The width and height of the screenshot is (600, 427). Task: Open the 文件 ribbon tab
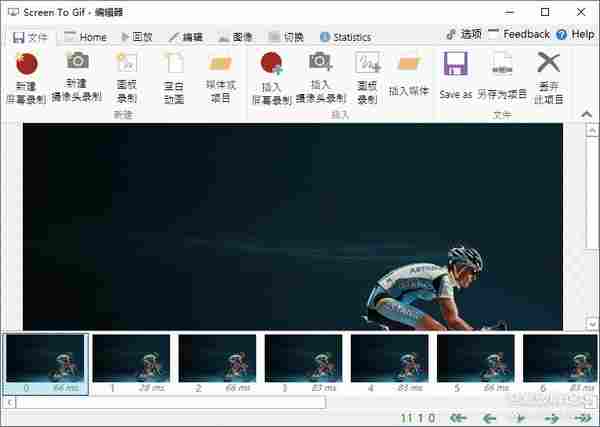[30, 37]
